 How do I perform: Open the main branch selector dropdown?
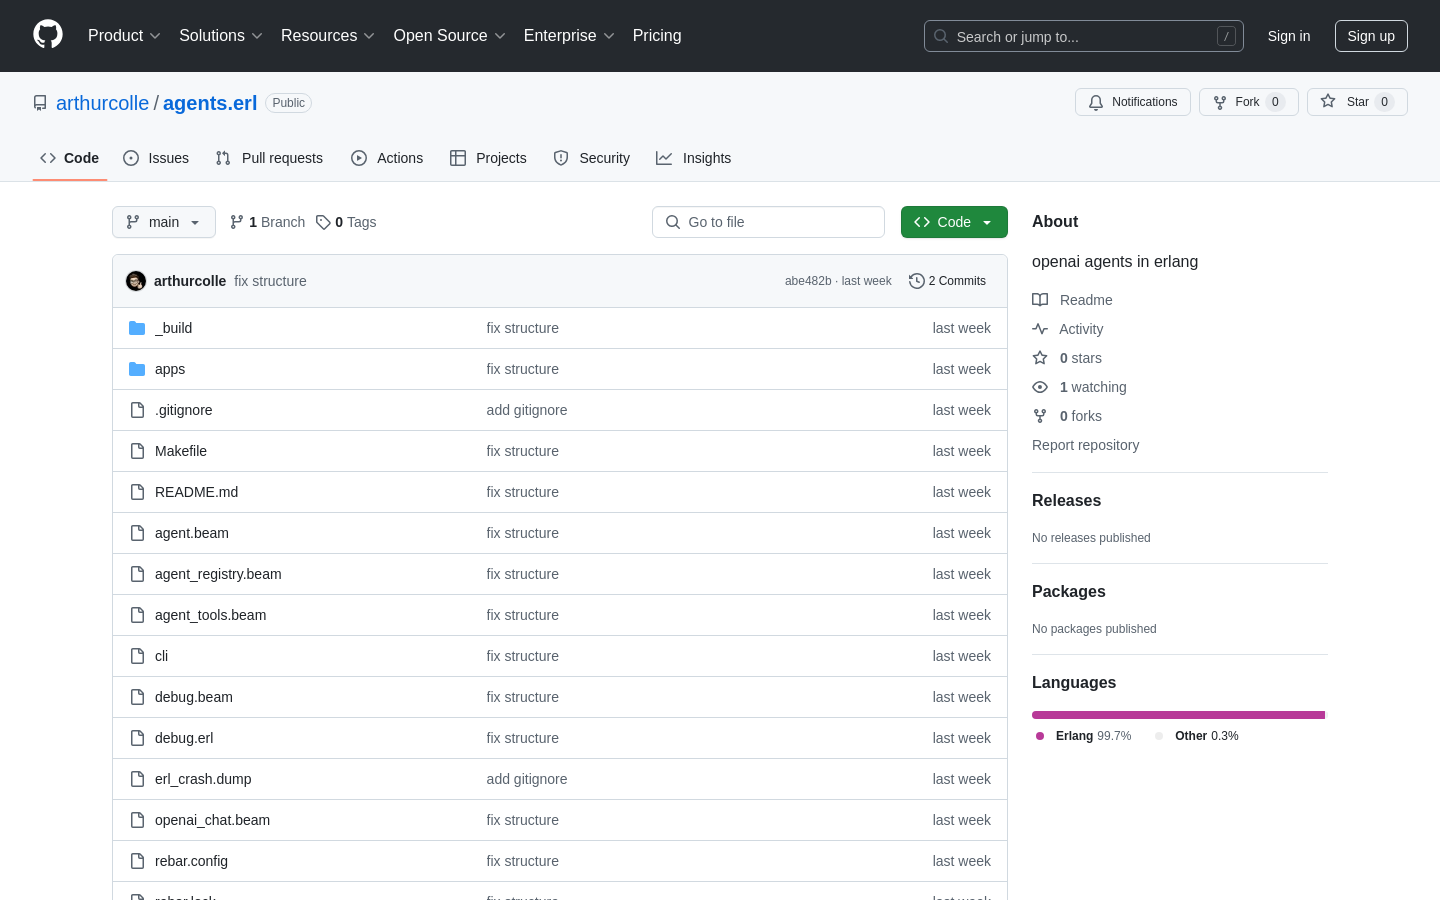coord(164,222)
